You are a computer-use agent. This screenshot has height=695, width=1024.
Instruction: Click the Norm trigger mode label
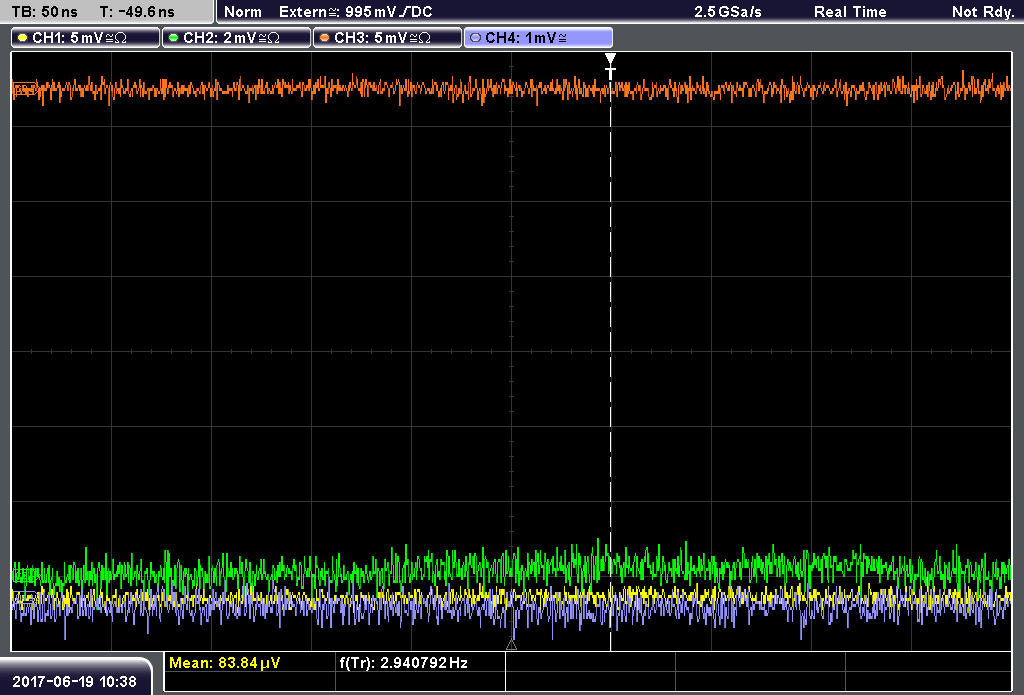pos(243,12)
